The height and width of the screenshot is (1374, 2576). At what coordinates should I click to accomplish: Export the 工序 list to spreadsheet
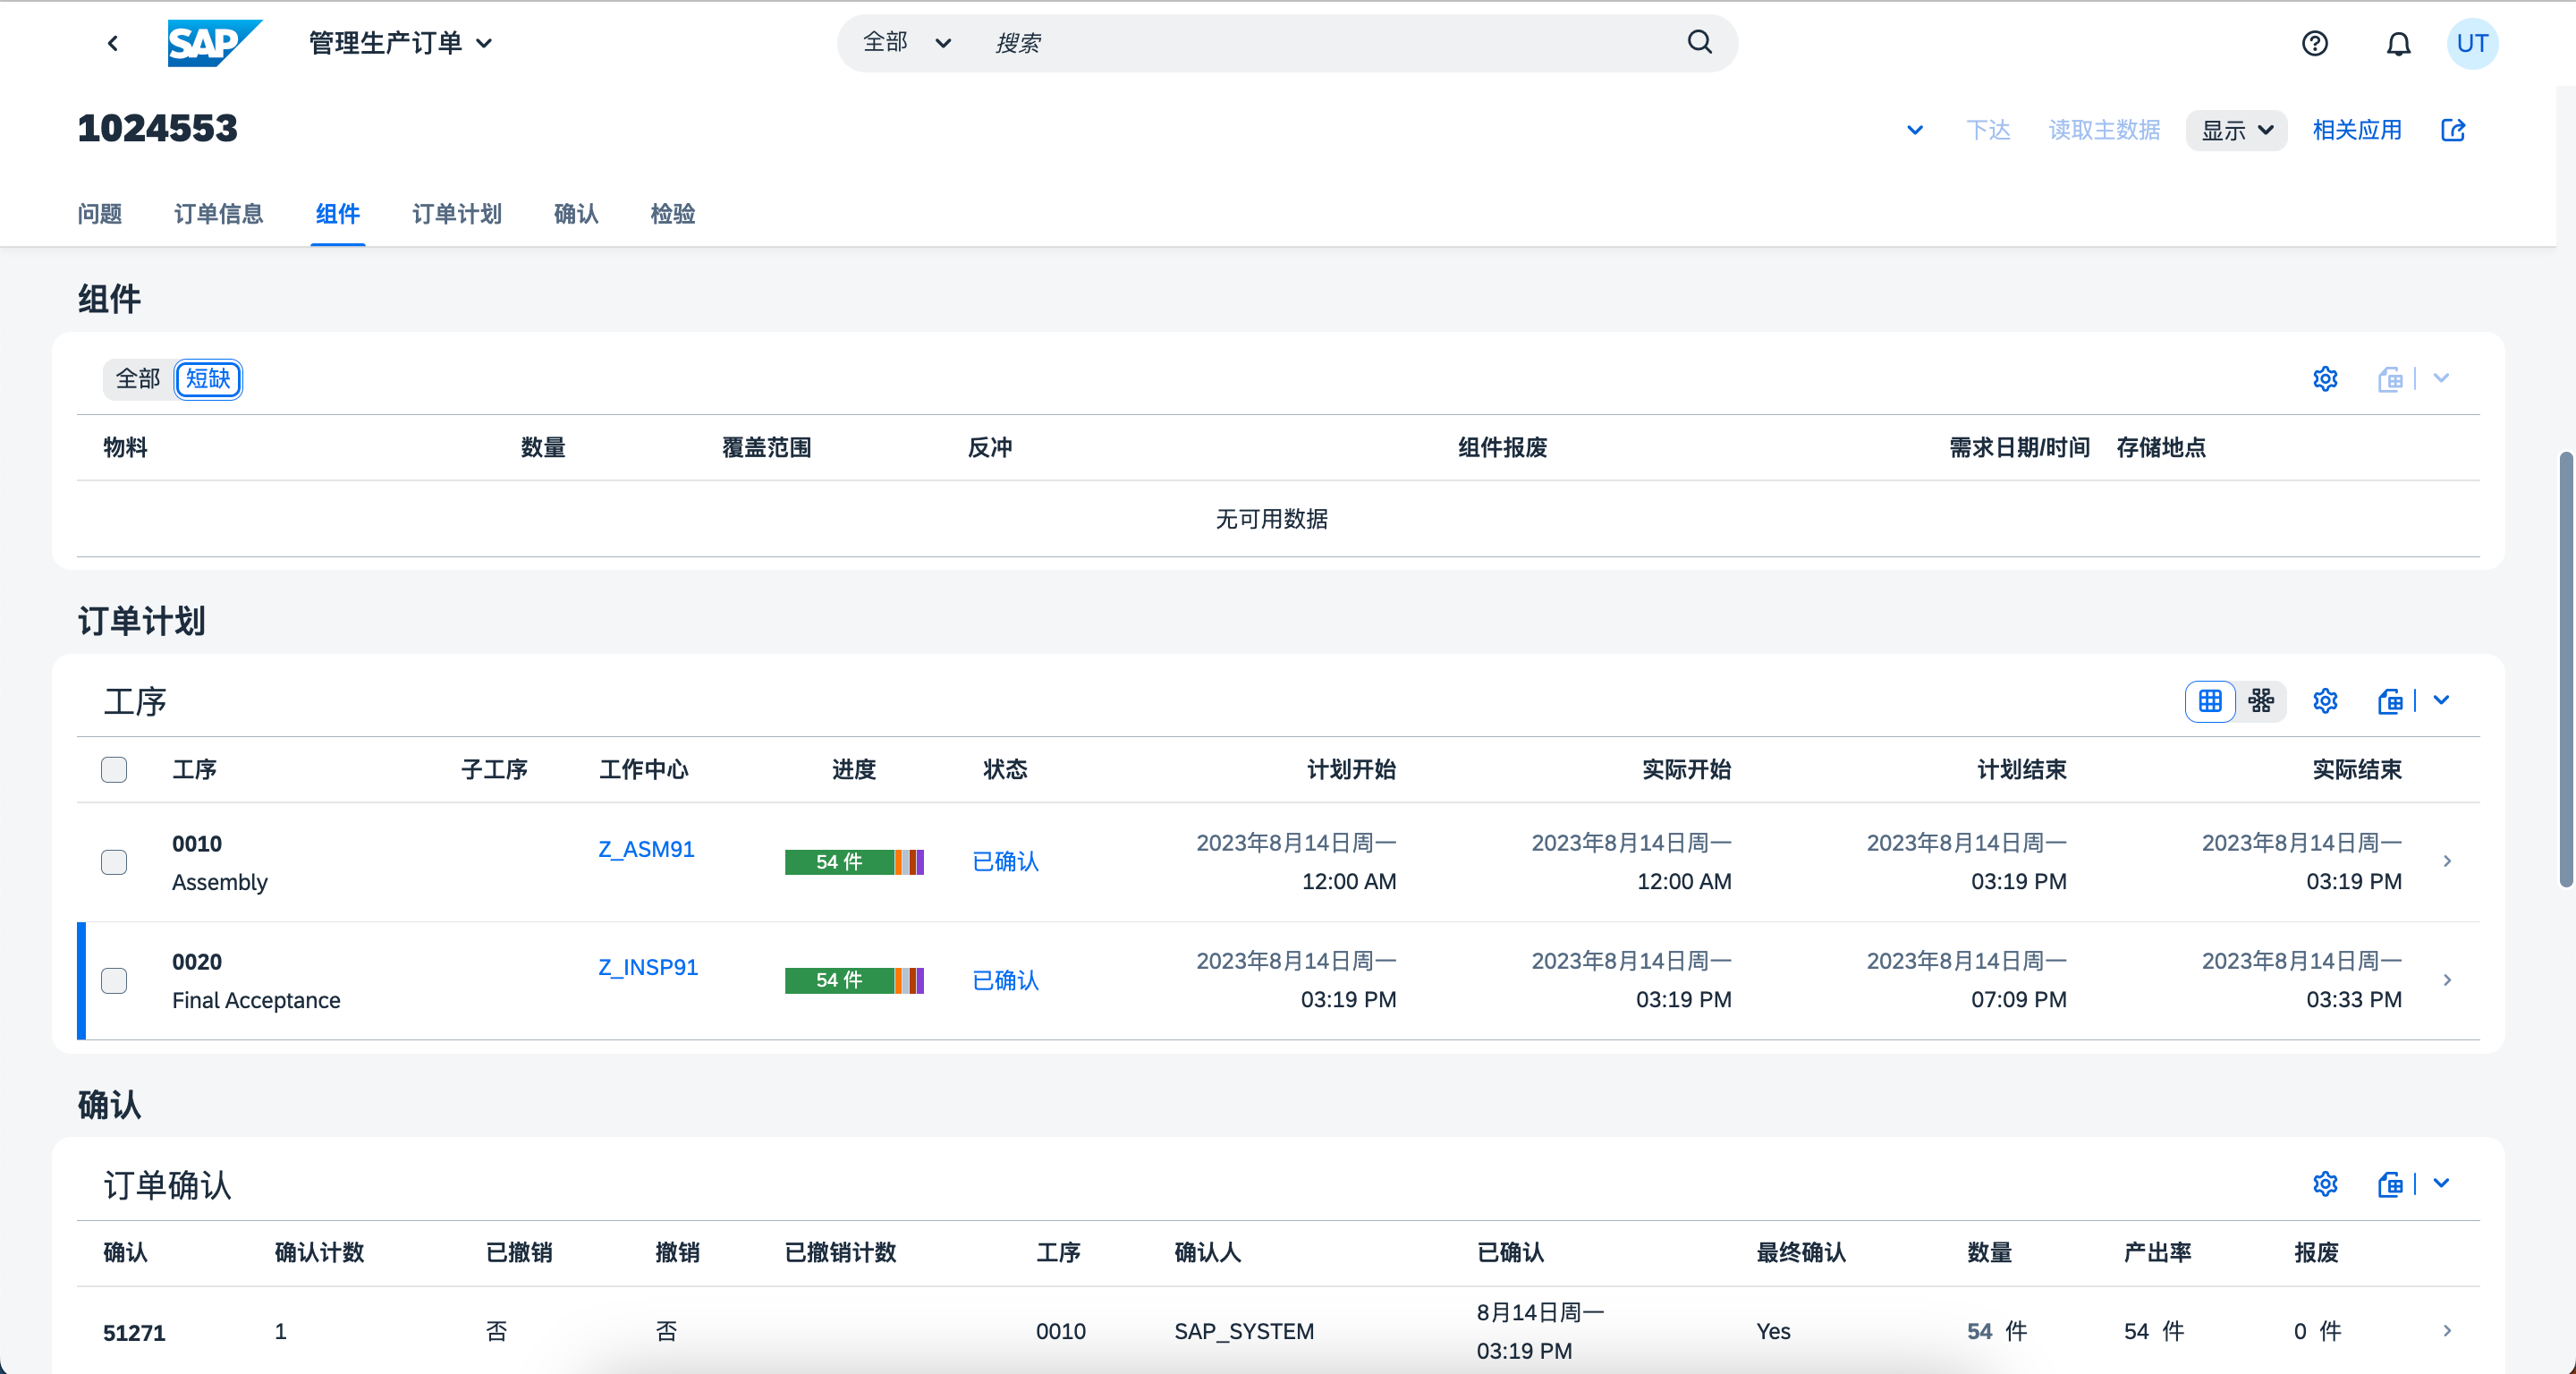2391,701
